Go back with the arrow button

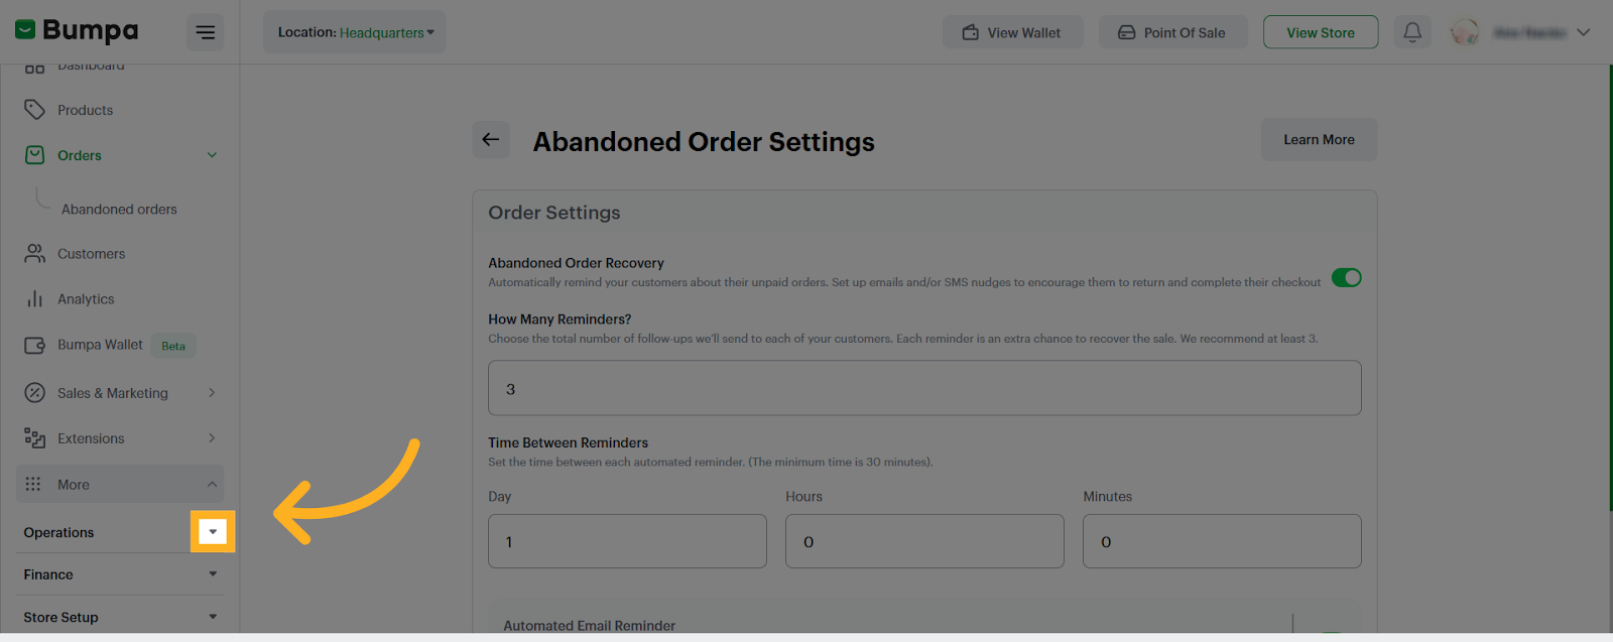tap(491, 140)
